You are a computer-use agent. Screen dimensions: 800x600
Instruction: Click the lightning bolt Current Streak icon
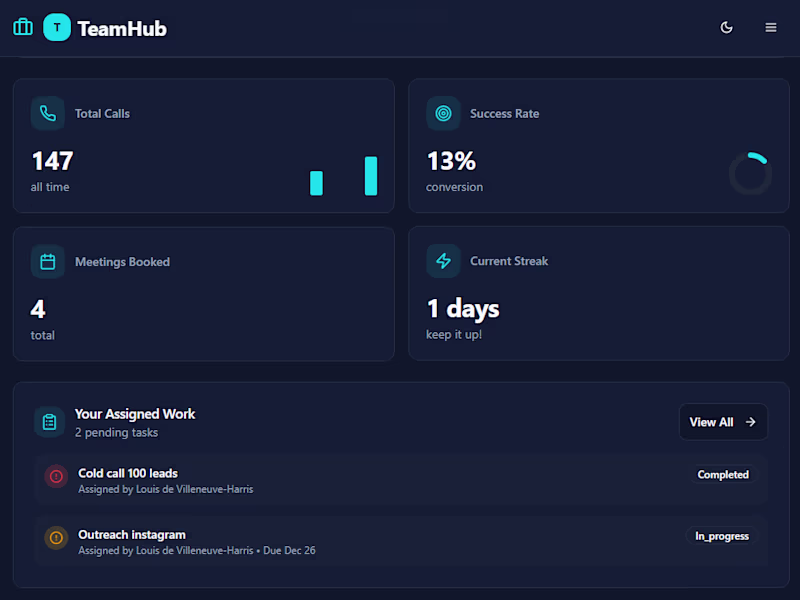443,261
